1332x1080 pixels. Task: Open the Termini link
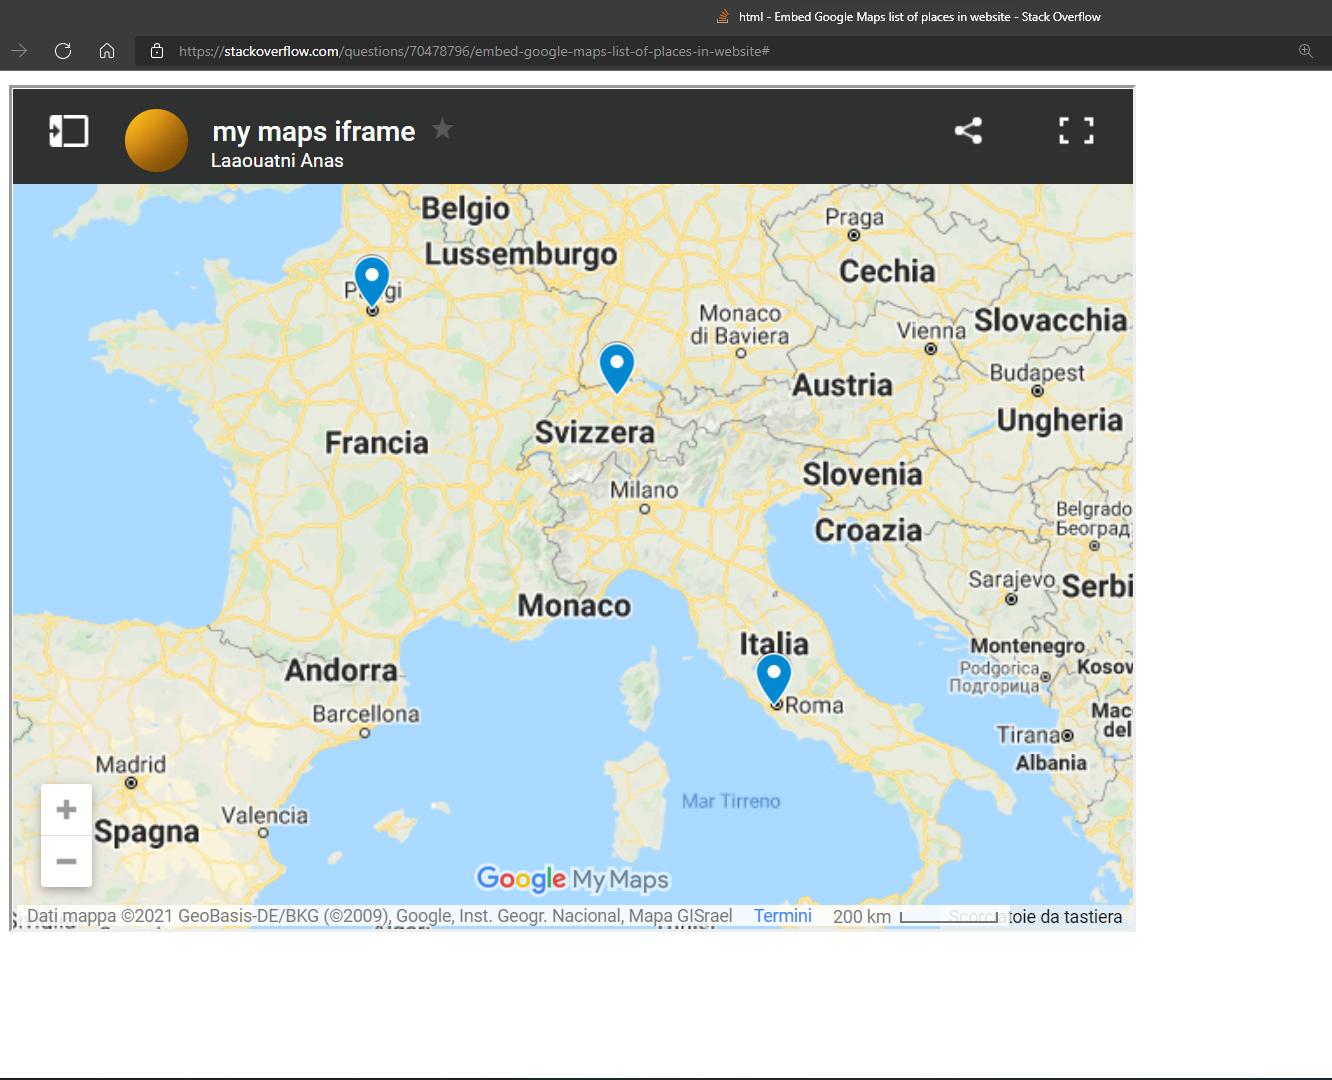click(x=783, y=916)
